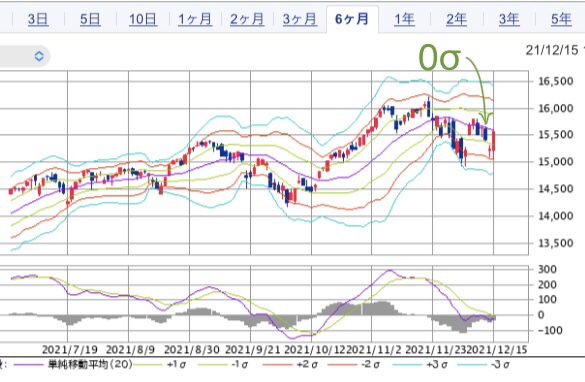Switch chart range to 1ヶ月

click(195, 19)
